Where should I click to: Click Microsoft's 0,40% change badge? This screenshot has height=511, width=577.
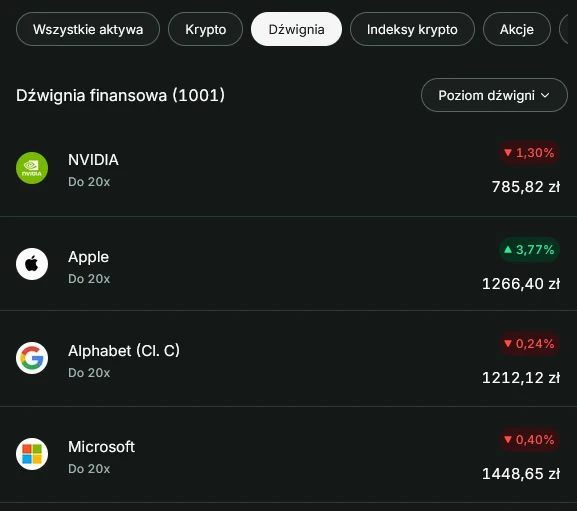click(529, 439)
